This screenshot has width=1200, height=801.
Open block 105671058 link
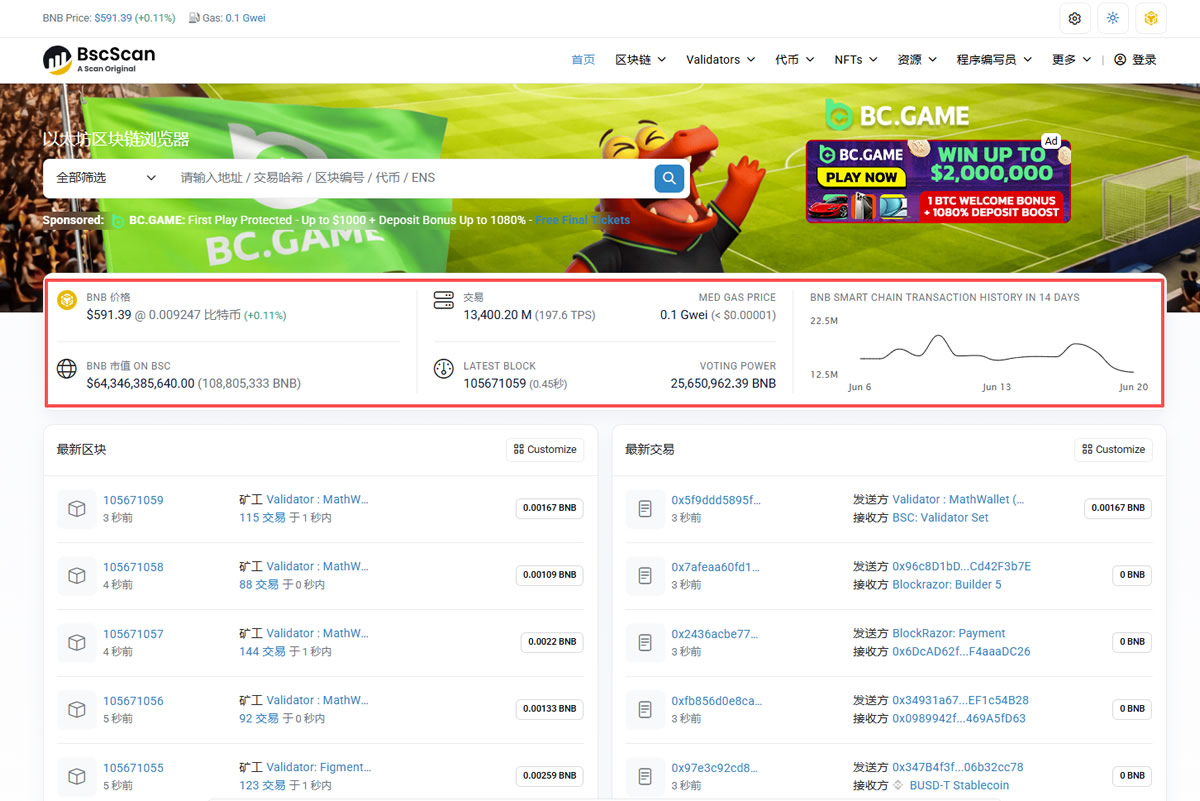[133, 567]
